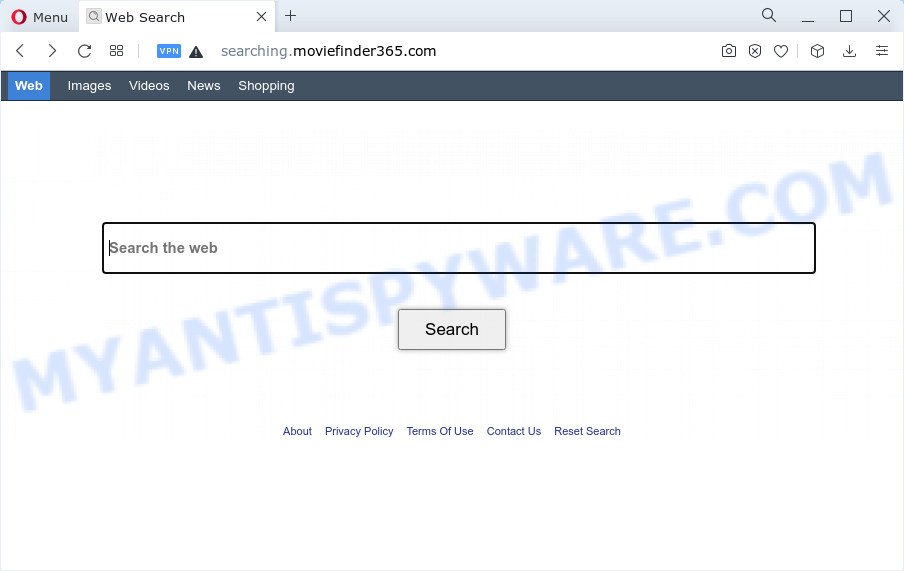Open the Privacy Policy link
This screenshot has height=571, width=904.
coord(359,431)
